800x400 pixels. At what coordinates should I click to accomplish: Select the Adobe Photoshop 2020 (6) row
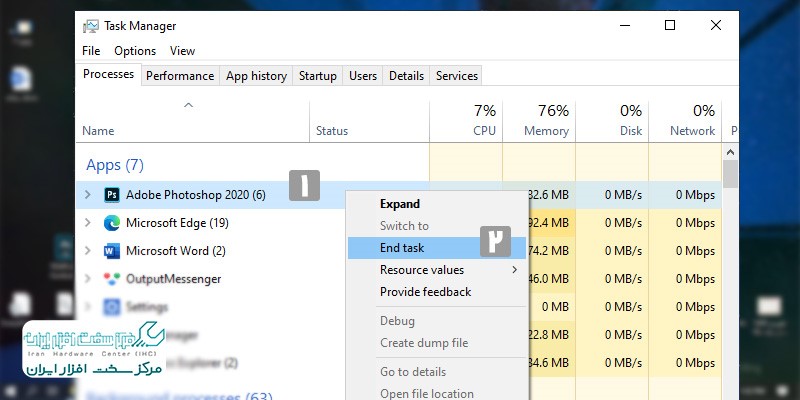point(398,195)
